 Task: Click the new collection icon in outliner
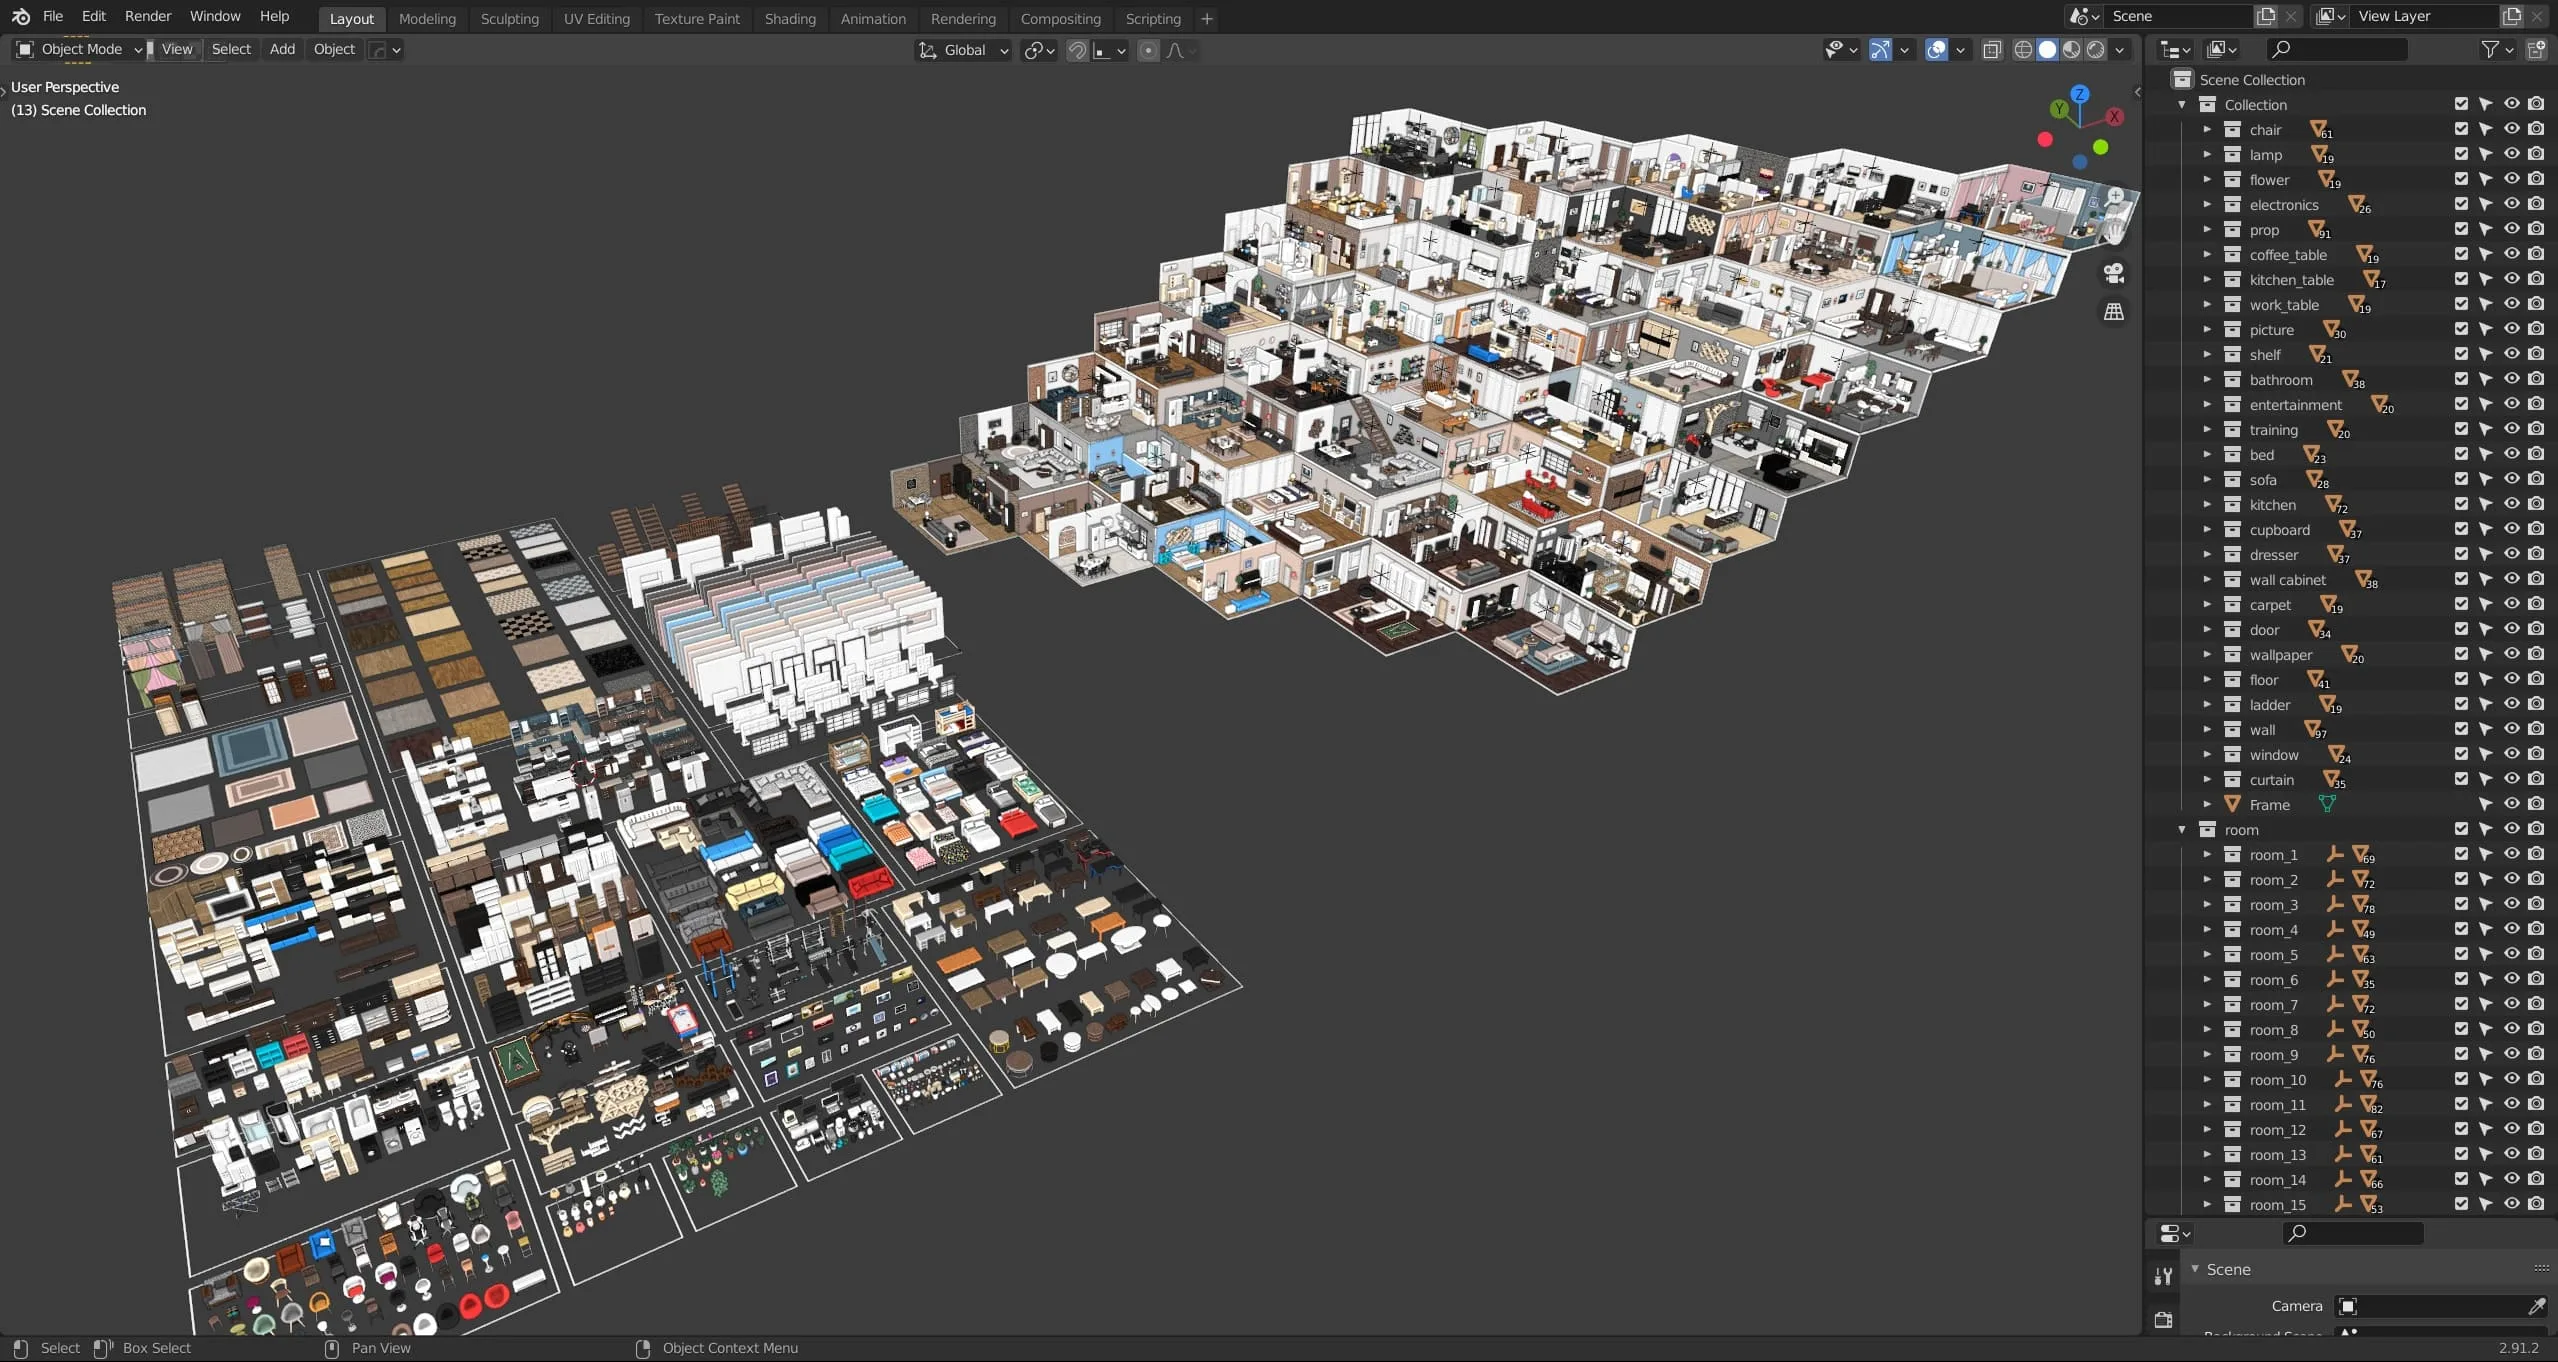pos(2537,49)
